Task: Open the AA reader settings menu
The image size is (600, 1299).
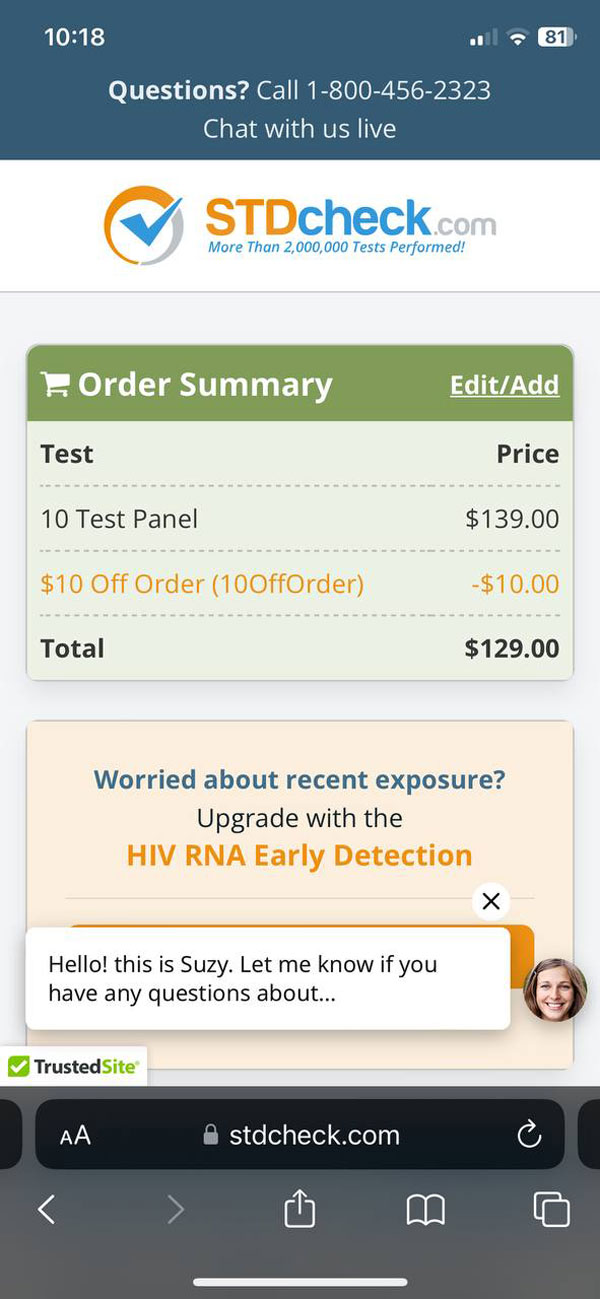Action: coord(75,1135)
